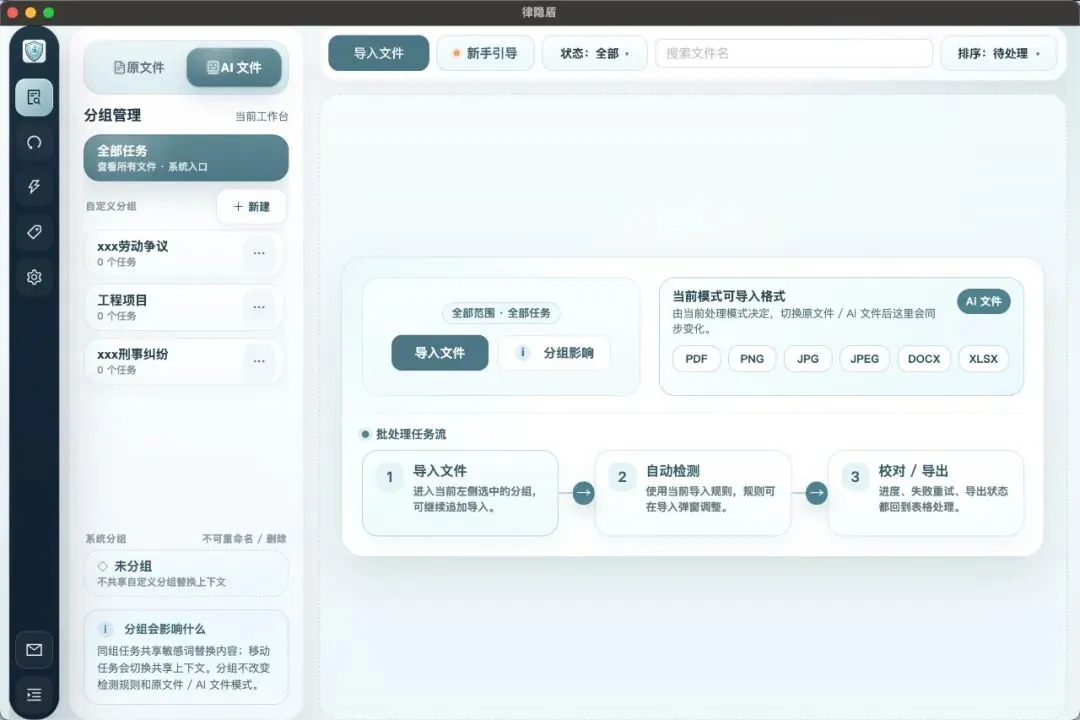
Task: Click the 当前模式可导入格式 heading
Action: click(x=729, y=296)
